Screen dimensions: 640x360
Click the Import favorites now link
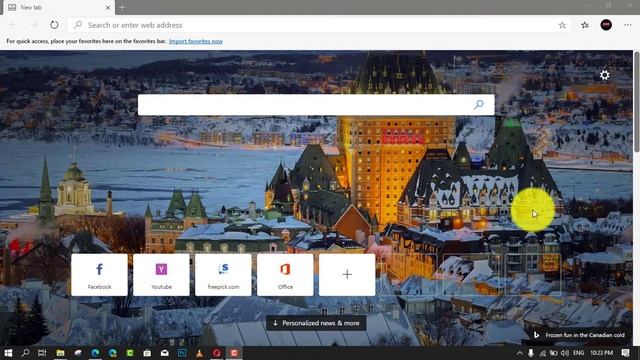point(196,41)
